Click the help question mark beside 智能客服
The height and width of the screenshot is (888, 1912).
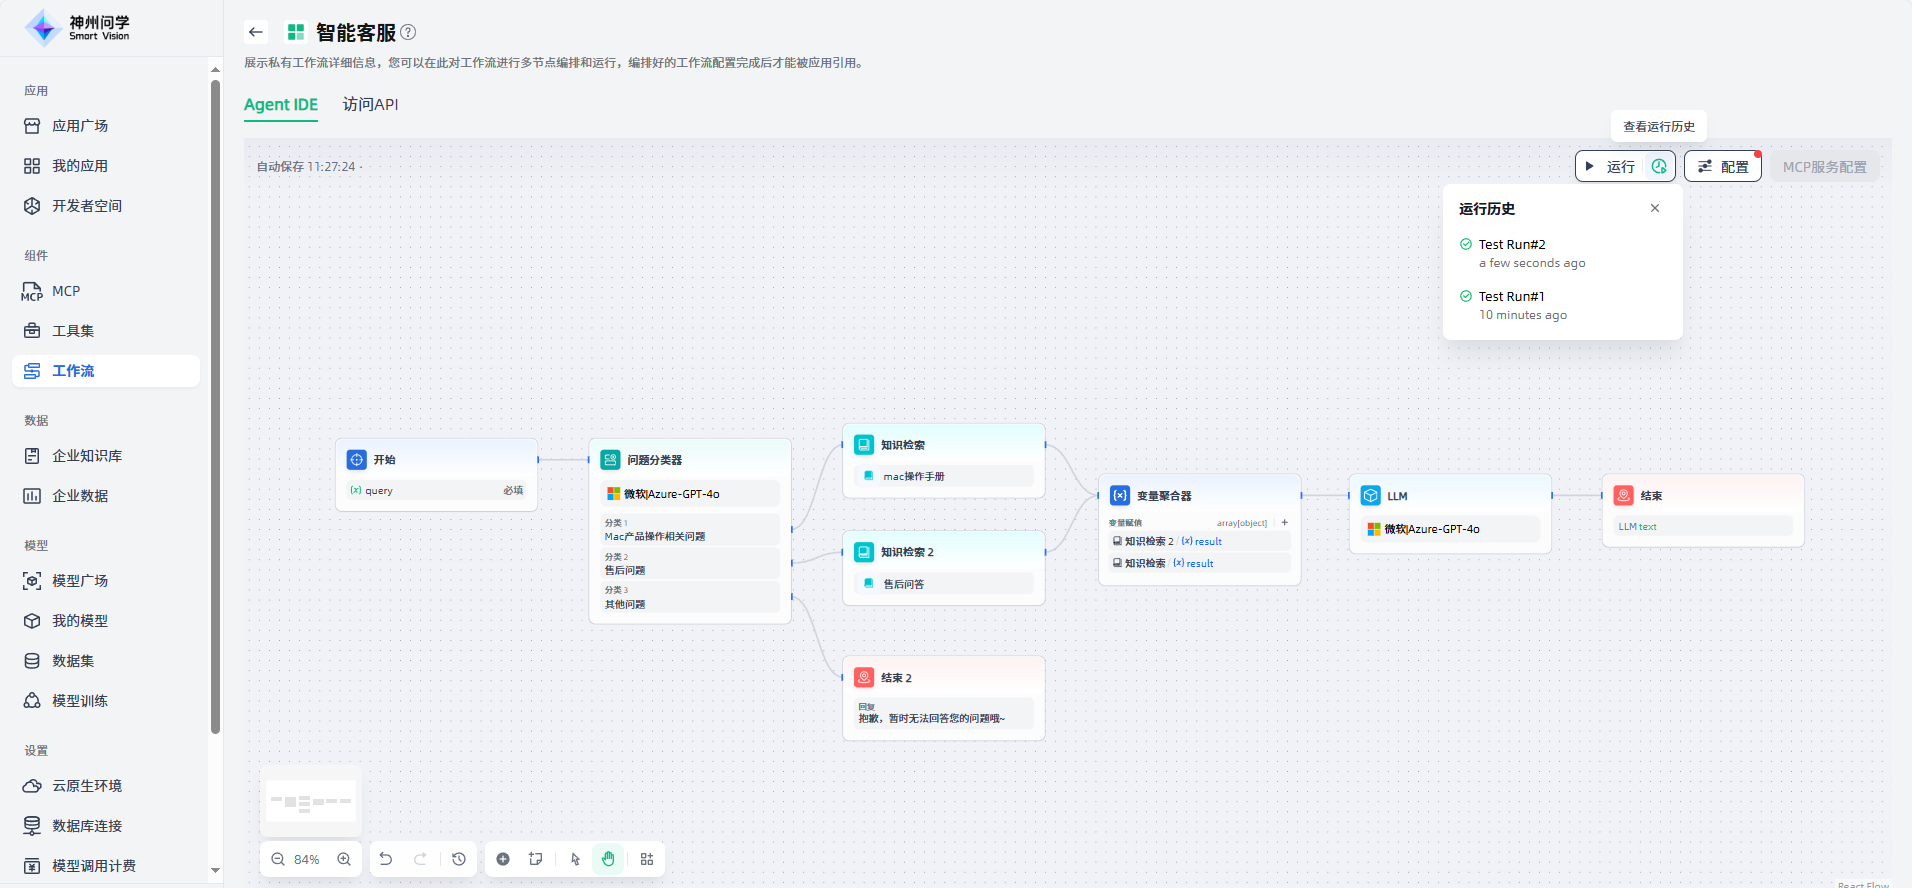click(x=408, y=32)
